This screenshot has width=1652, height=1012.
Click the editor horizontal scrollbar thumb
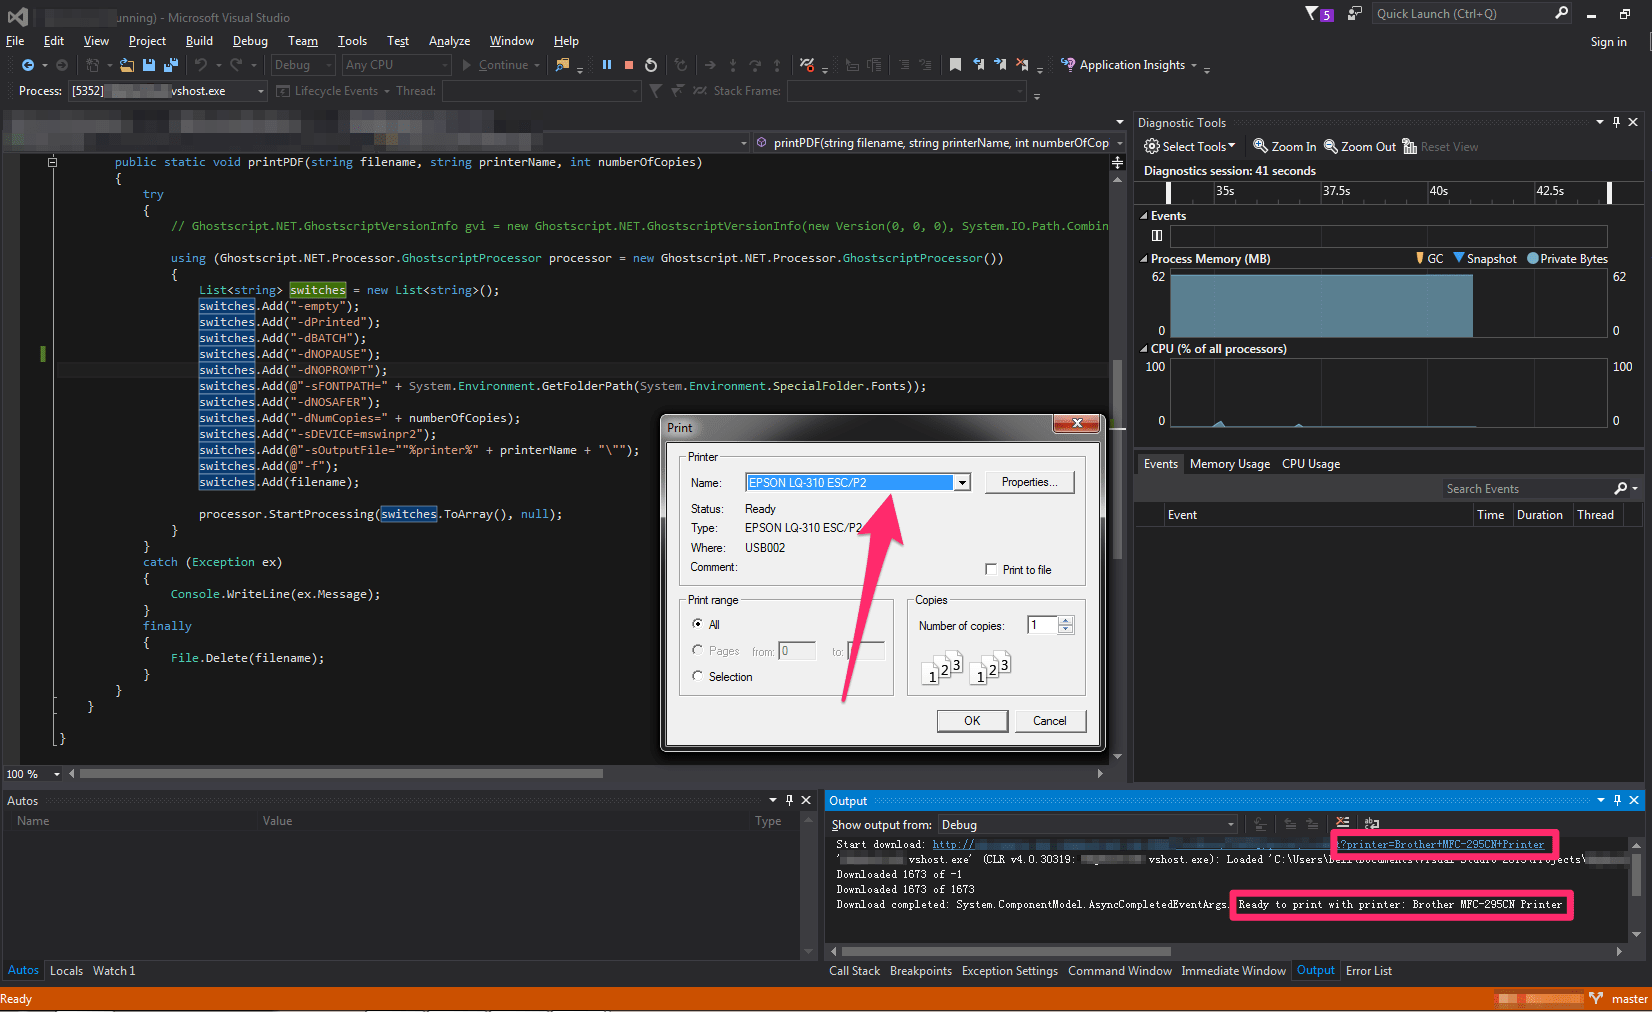click(x=341, y=774)
